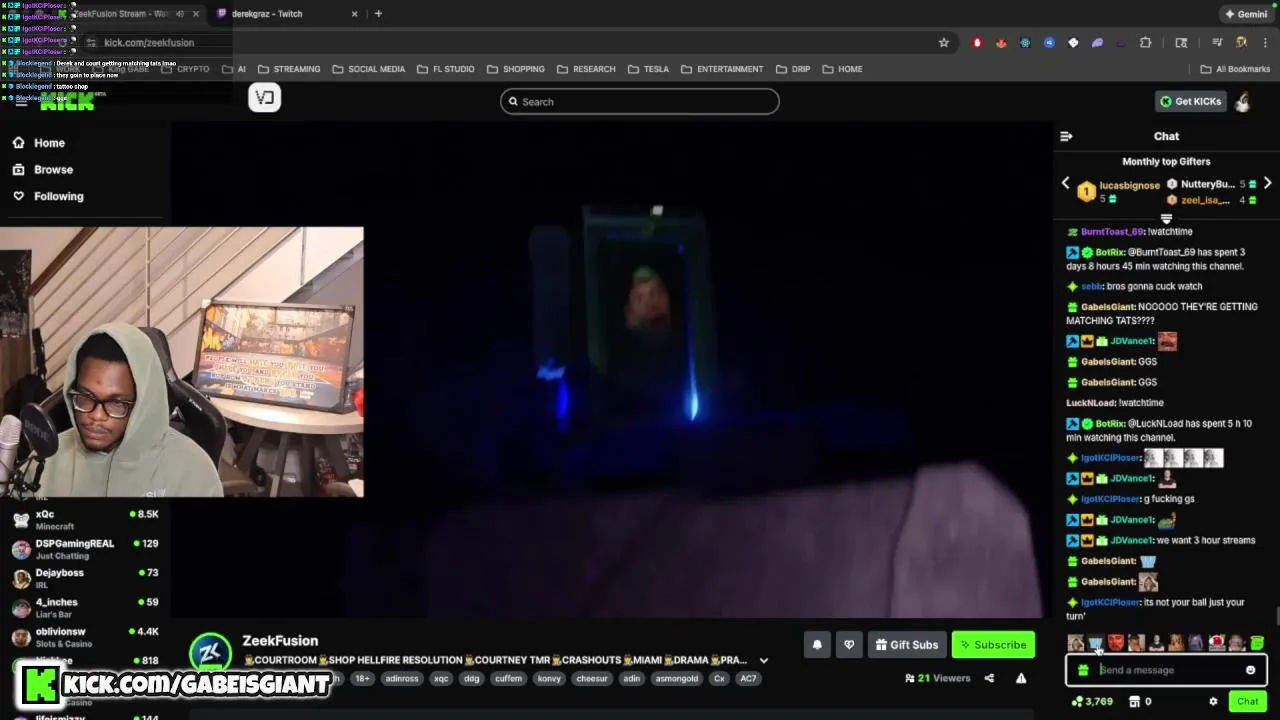This screenshot has width=1280, height=720.
Task: Click the xqc tag
Action: click(x=441, y=678)
